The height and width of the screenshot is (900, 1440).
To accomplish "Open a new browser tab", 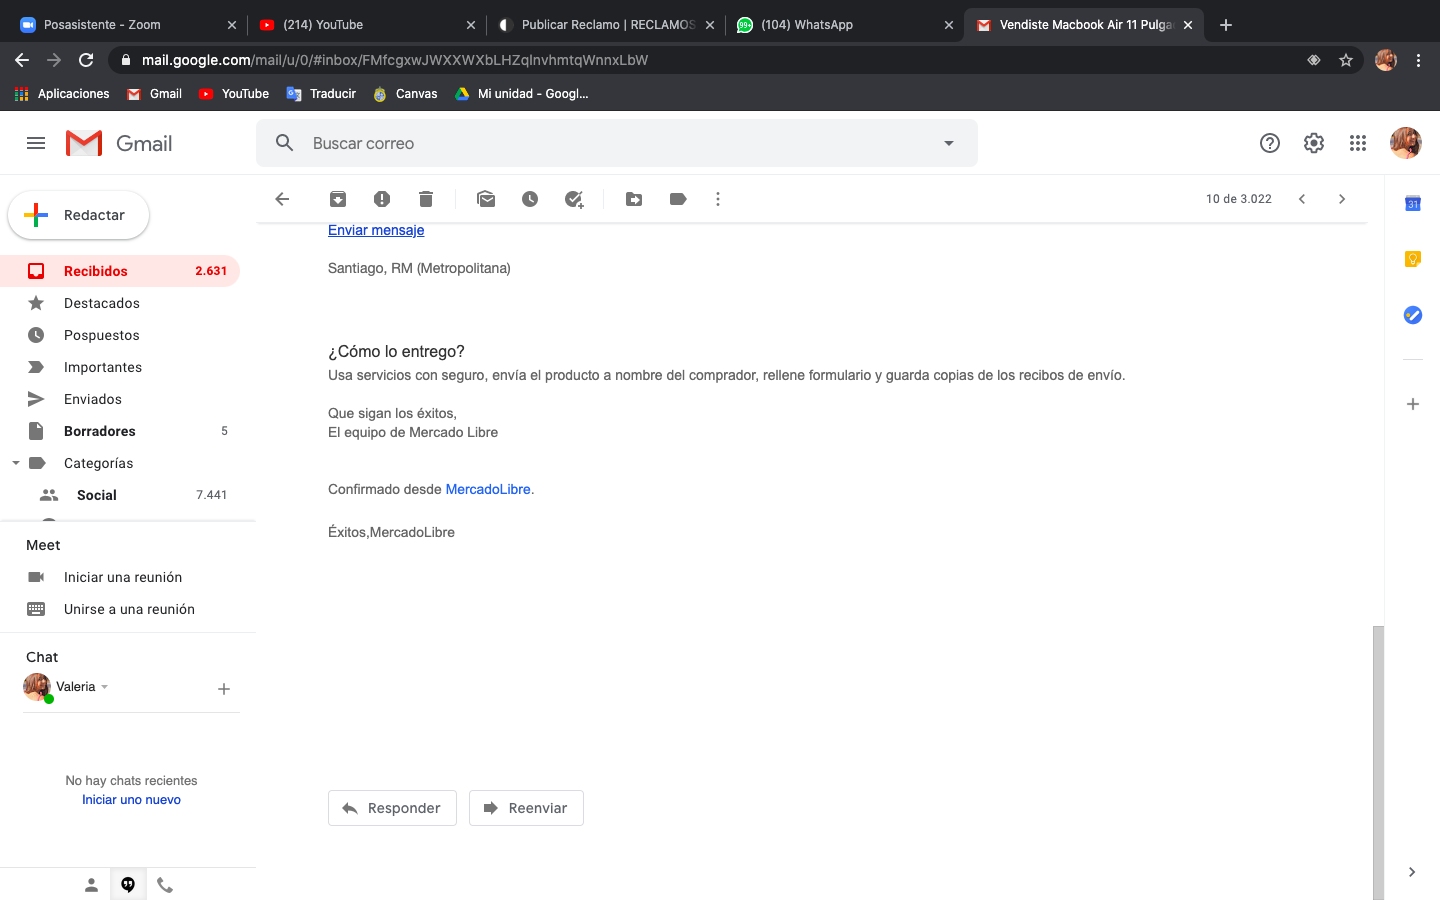I will click(x=1226, y=25).
